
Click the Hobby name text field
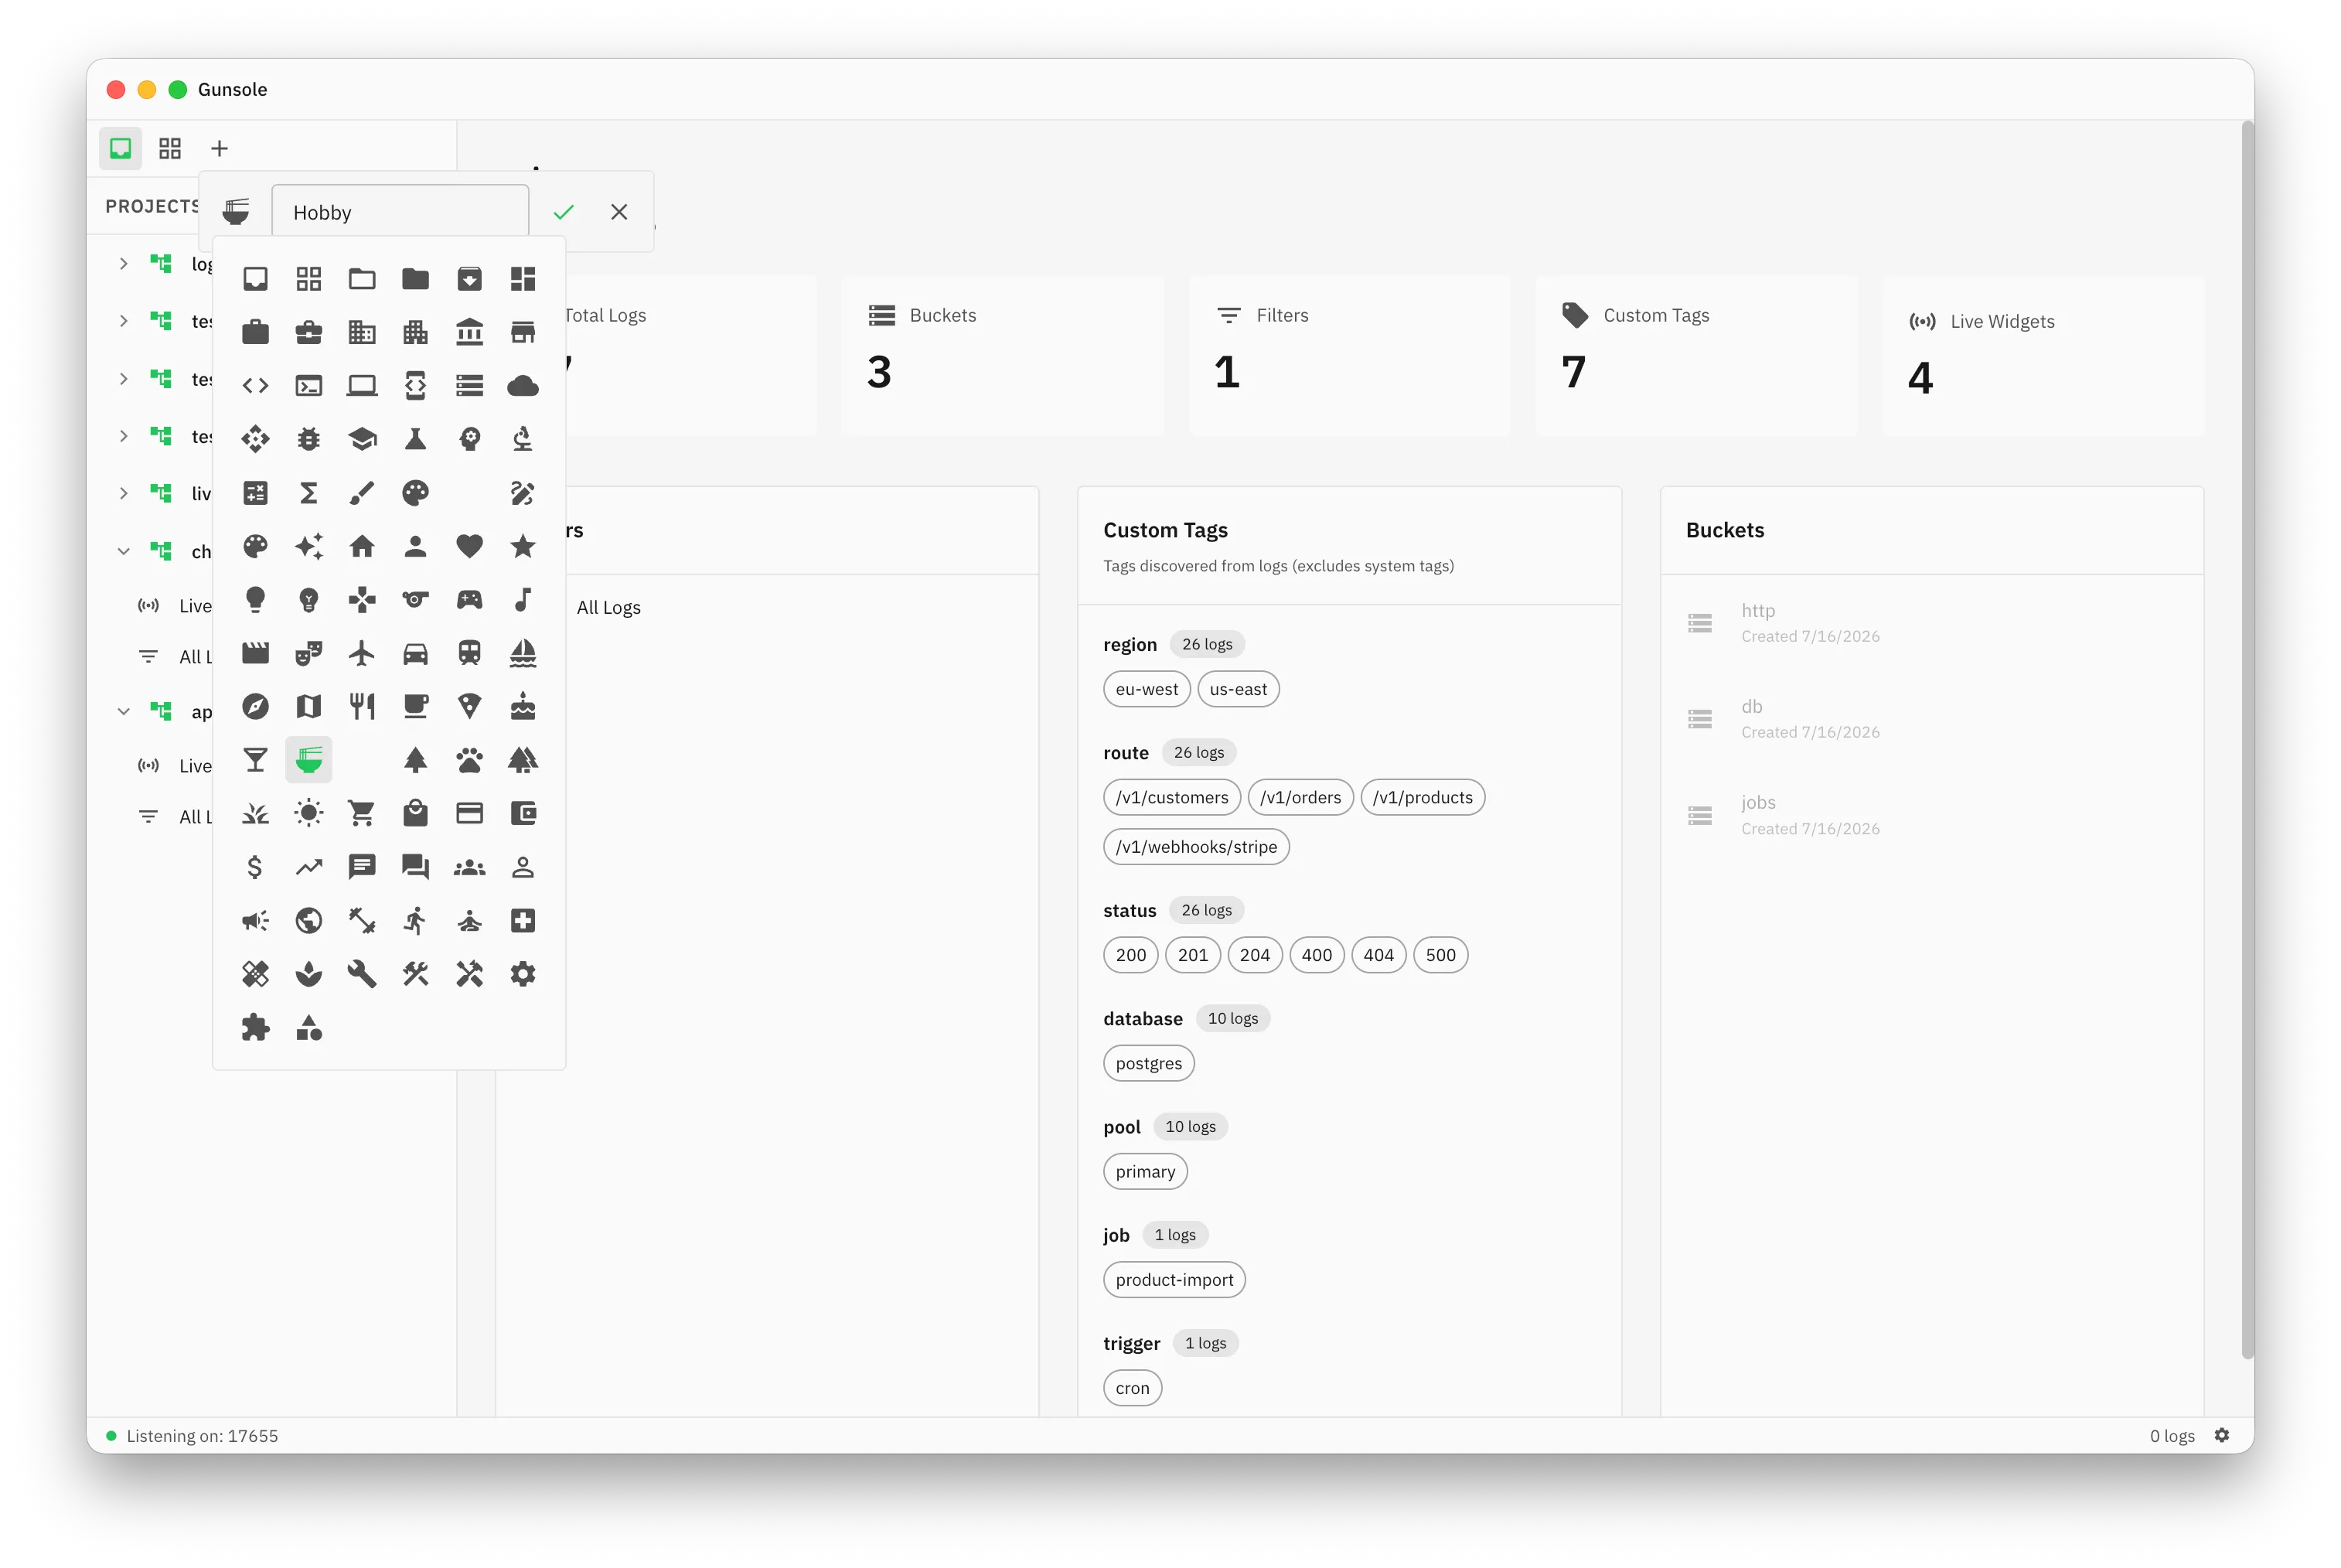(400, 212)
